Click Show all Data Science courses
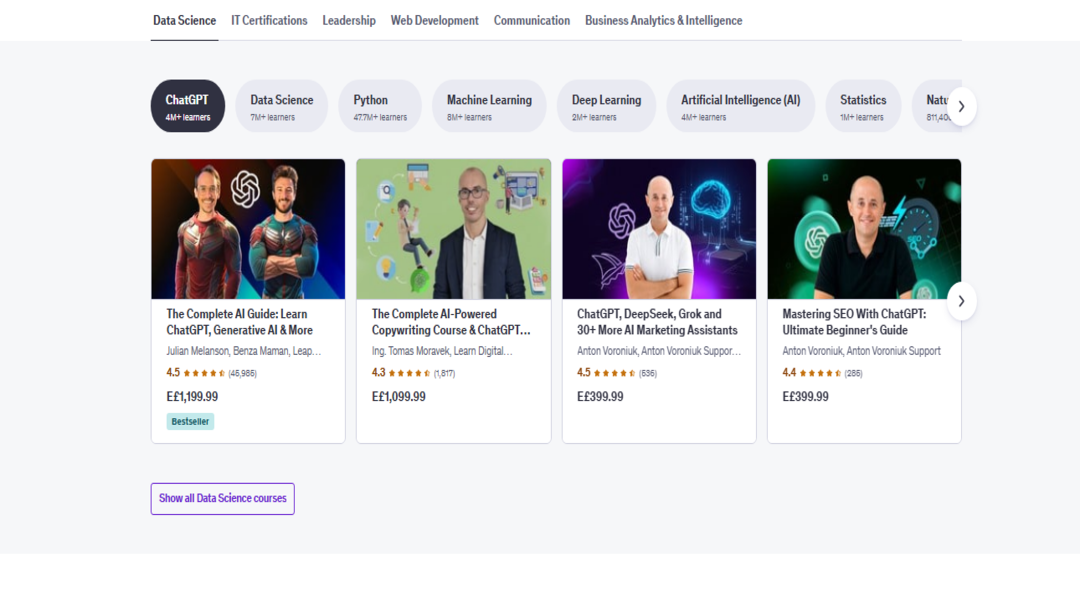 [222, 499]
